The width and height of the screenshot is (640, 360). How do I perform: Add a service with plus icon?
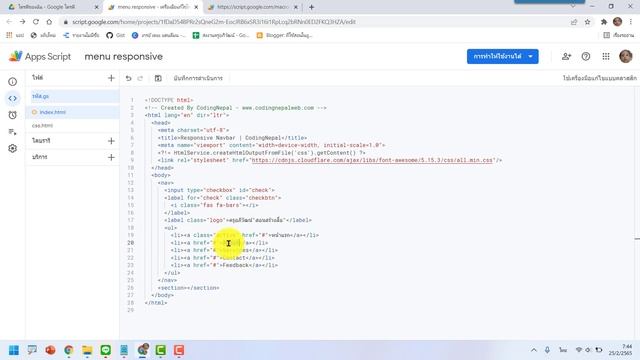click(x=111, y=157)
